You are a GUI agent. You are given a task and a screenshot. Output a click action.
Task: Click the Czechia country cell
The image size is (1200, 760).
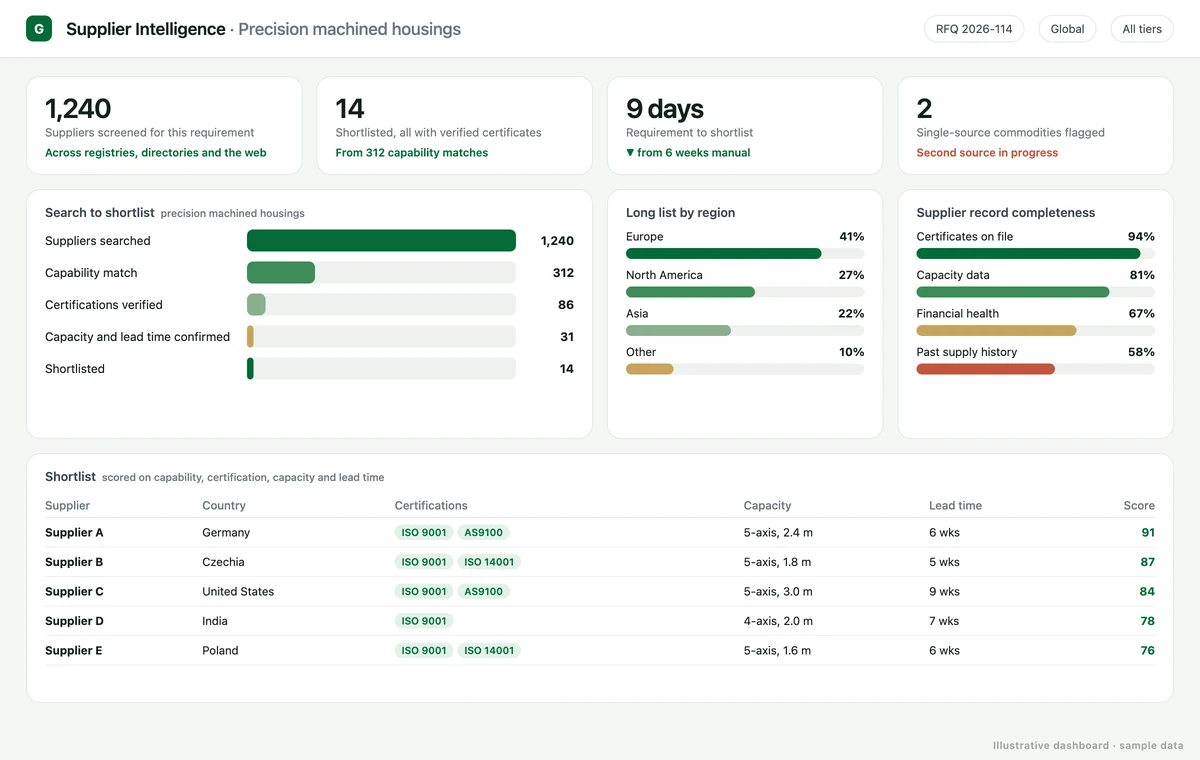click(223, 562)
